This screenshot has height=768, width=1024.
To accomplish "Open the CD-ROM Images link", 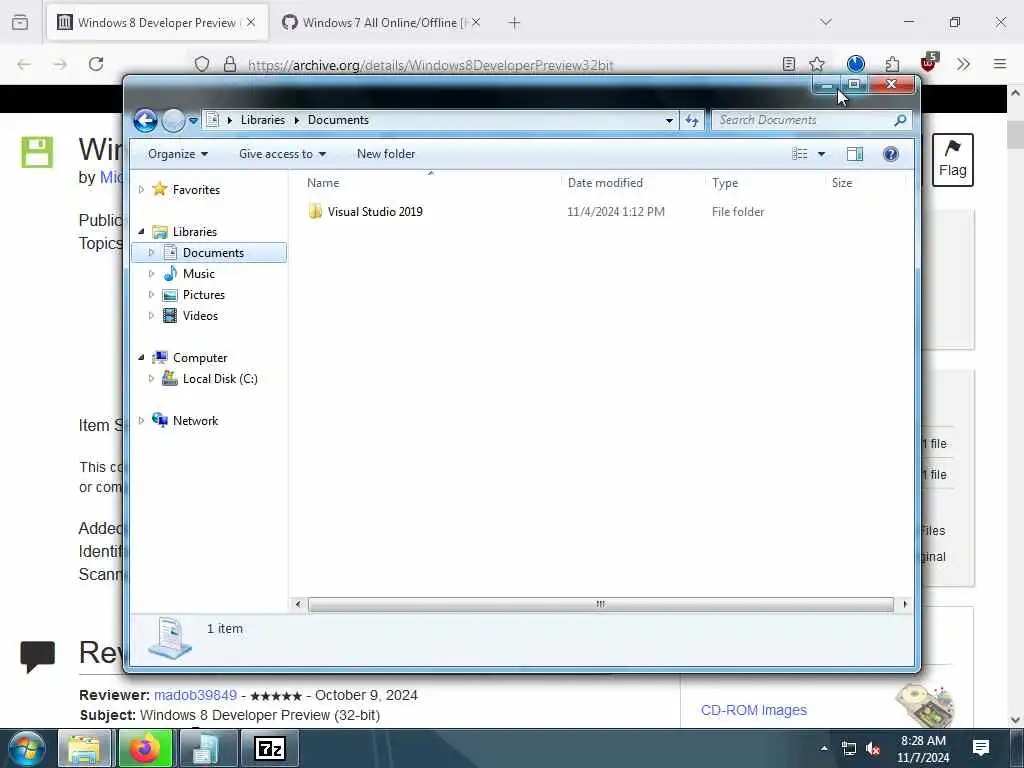I will (x=754, y=711).
